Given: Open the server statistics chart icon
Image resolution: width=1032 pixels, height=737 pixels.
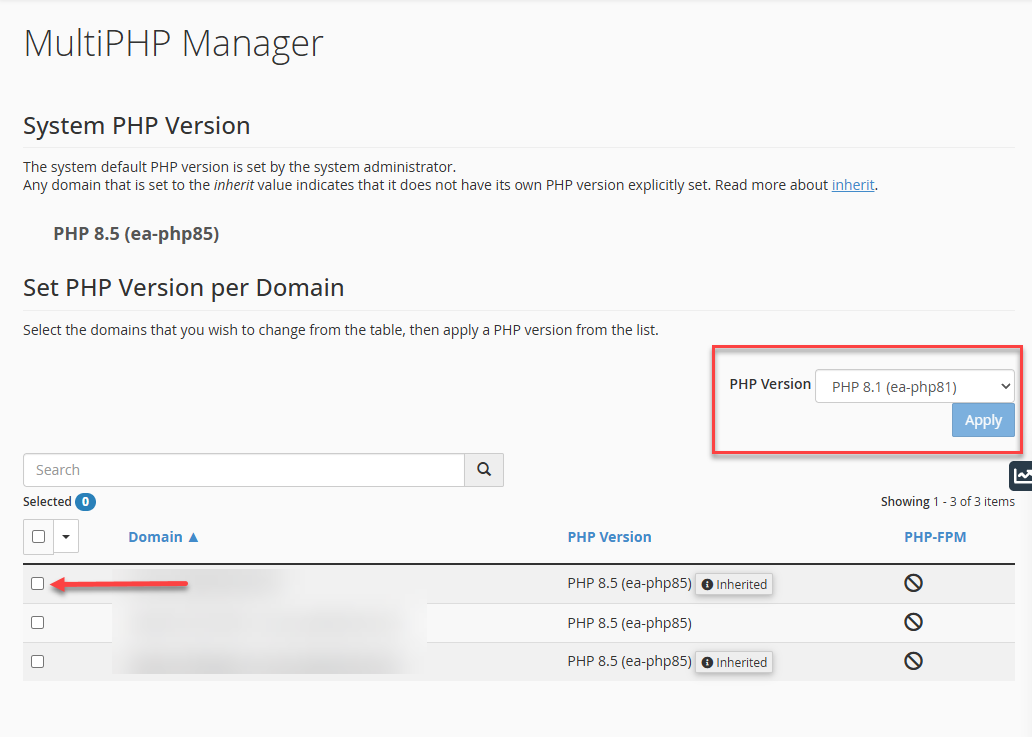Looking at the screenshot, I should pos(1023,476).
